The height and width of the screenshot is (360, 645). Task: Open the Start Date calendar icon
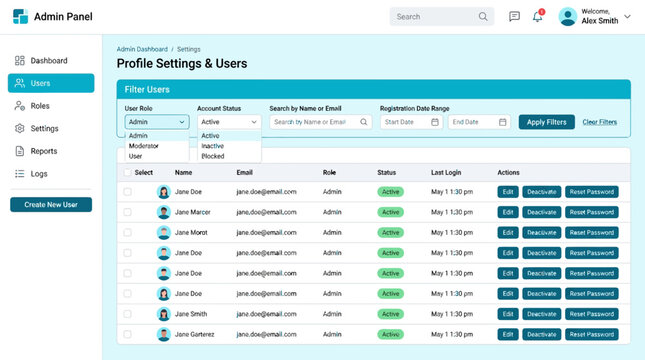click(435, 122)
